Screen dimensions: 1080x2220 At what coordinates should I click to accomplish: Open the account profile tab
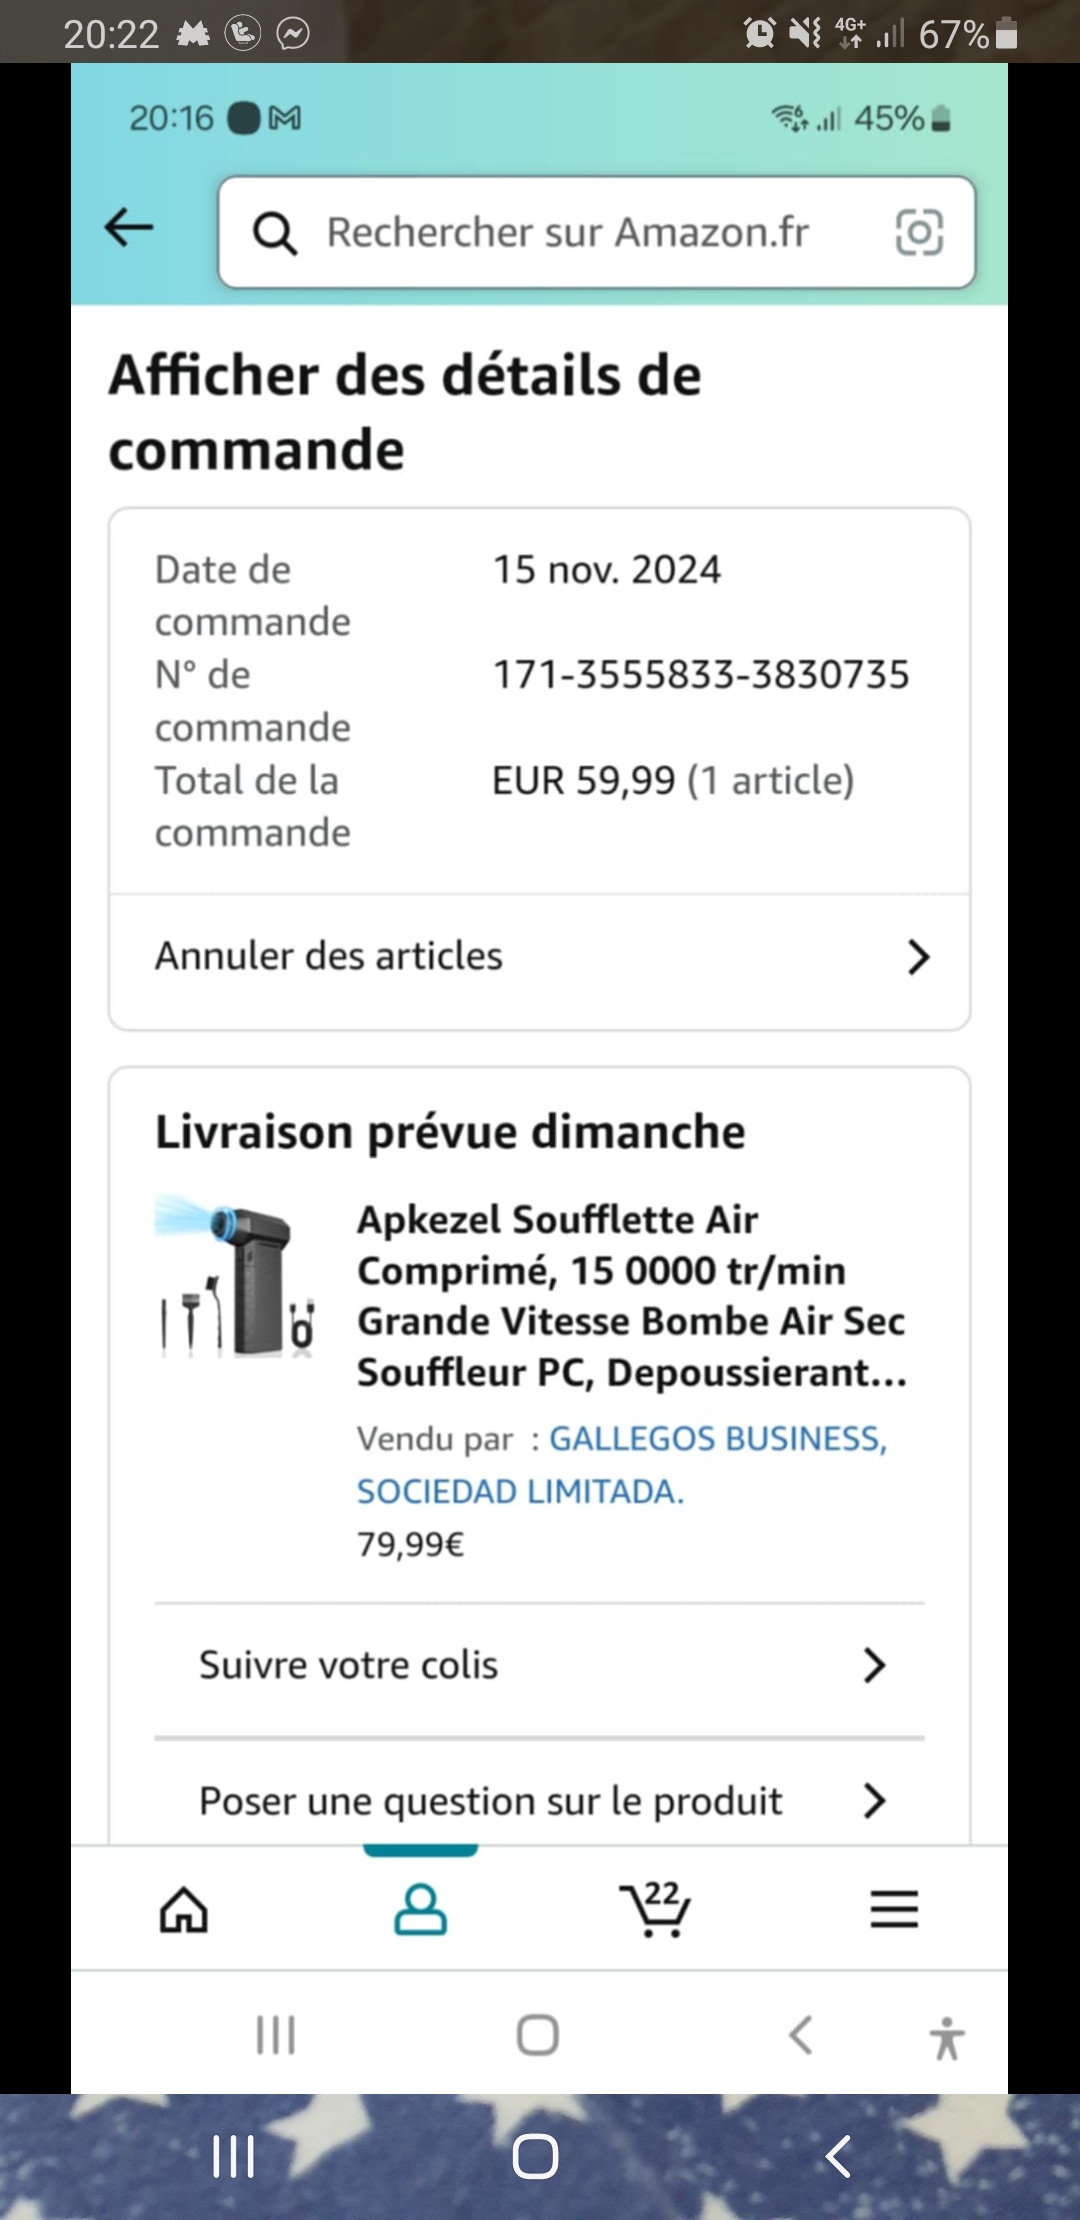(x=420, y=1910)
